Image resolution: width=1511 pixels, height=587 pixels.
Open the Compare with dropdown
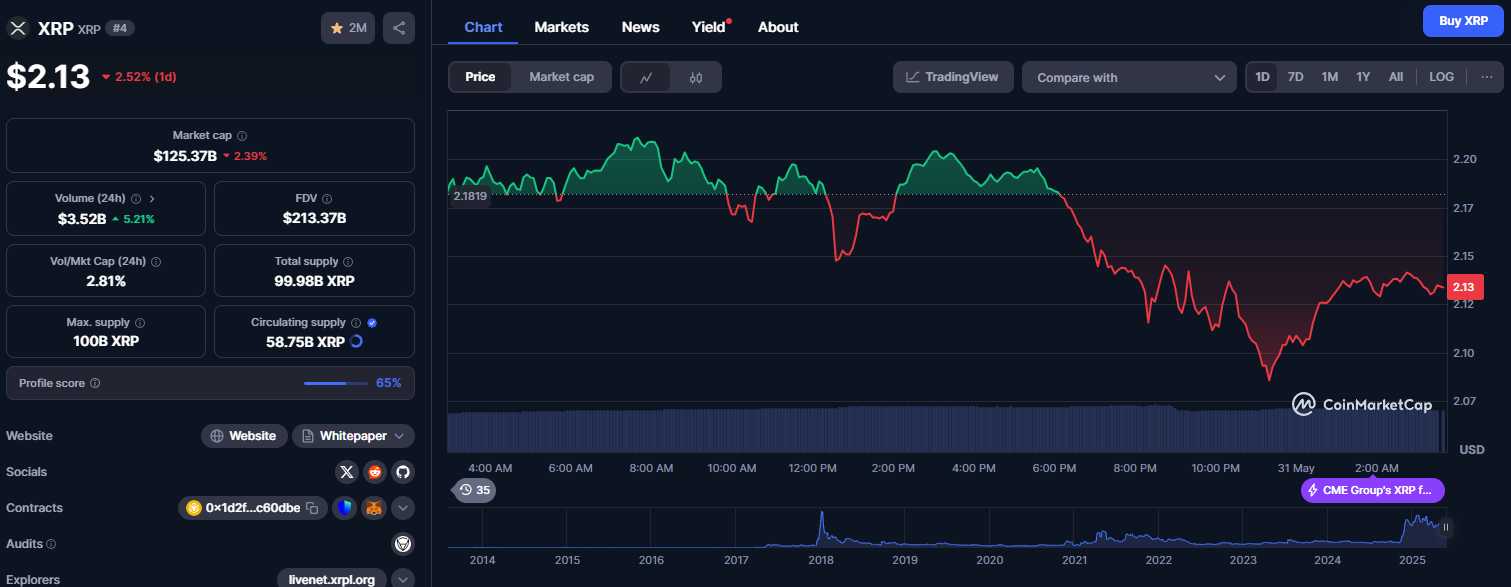click(x=1130, y=77)
